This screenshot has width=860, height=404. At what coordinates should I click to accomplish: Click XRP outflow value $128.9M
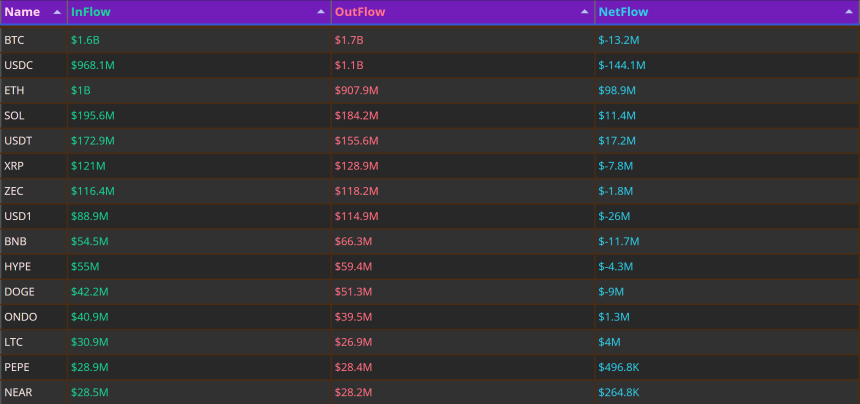click(357, 166)
